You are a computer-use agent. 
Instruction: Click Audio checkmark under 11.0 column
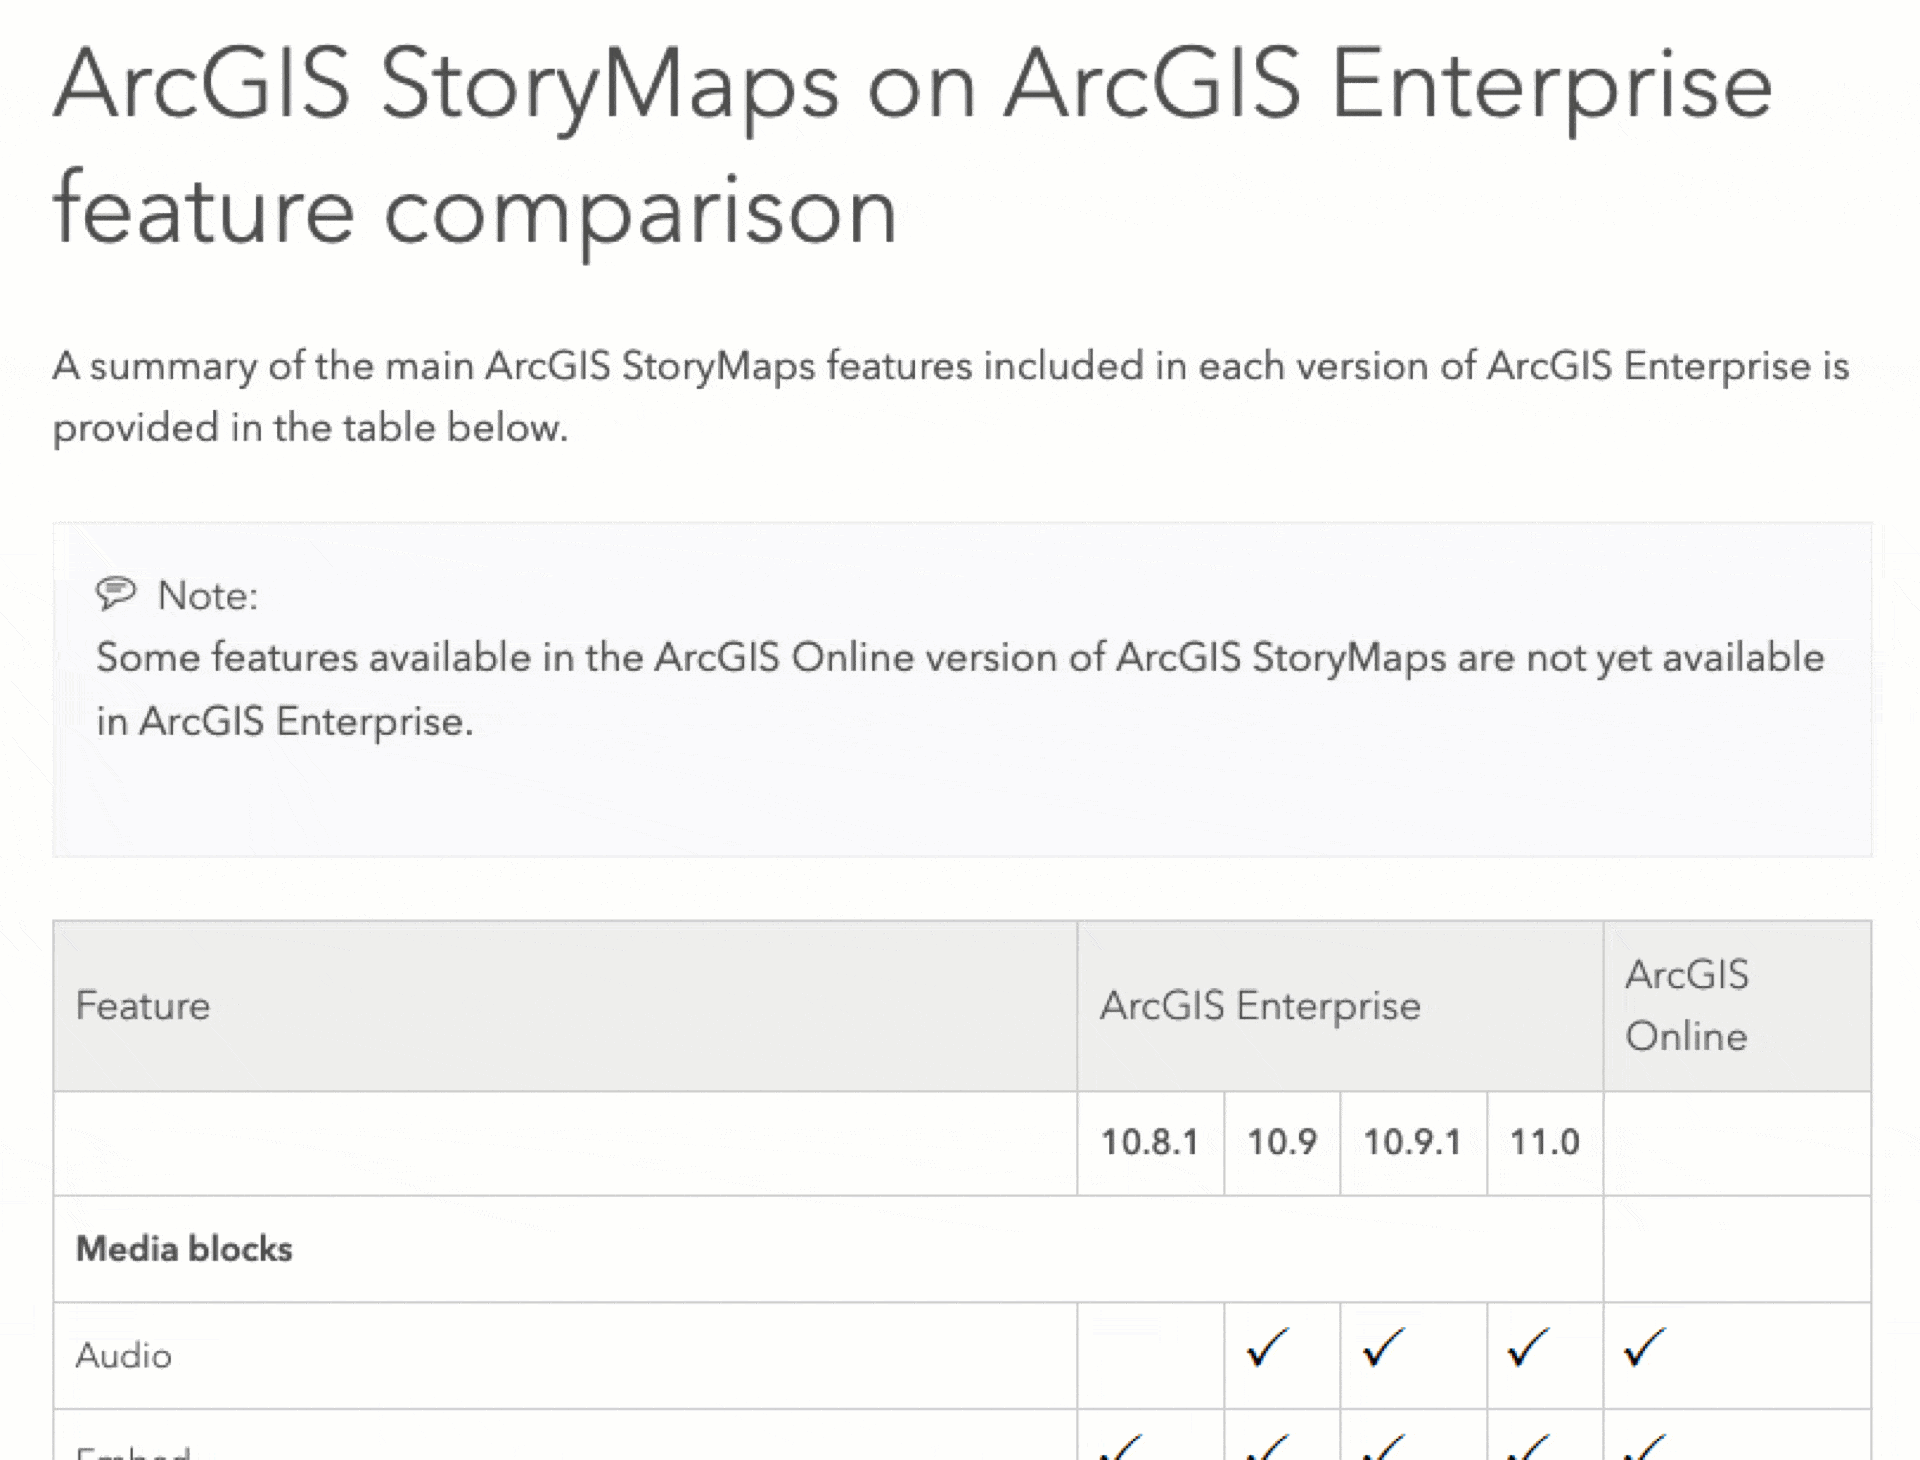pyautogui.click(x=1528, y=1349)
